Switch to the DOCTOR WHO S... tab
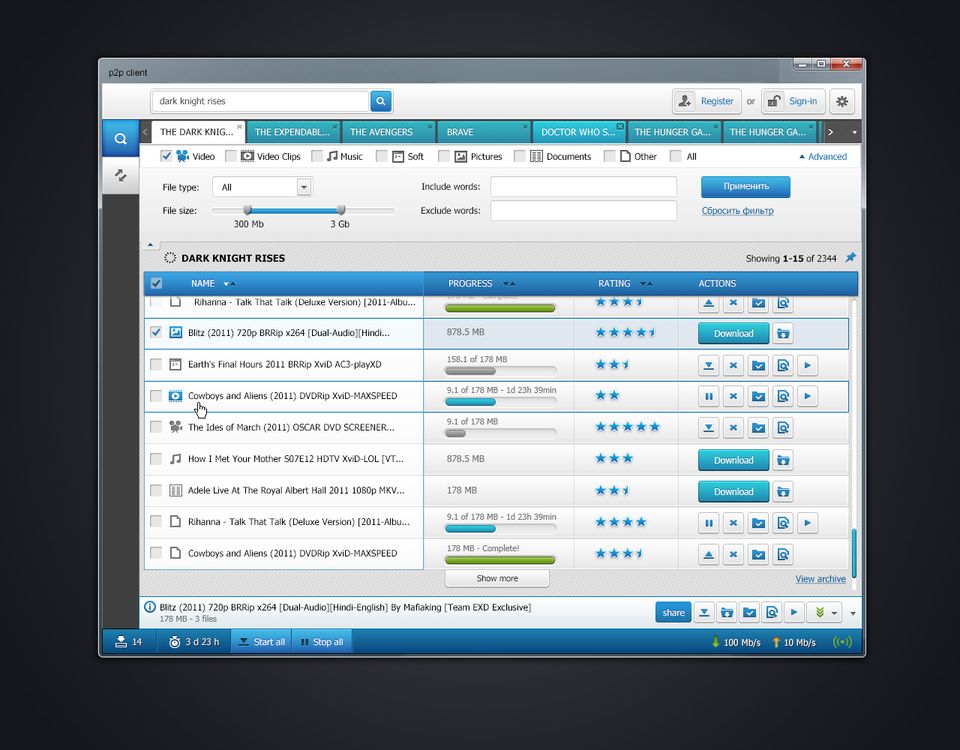This screenshot has width=960, height=750. coord(578,132)
